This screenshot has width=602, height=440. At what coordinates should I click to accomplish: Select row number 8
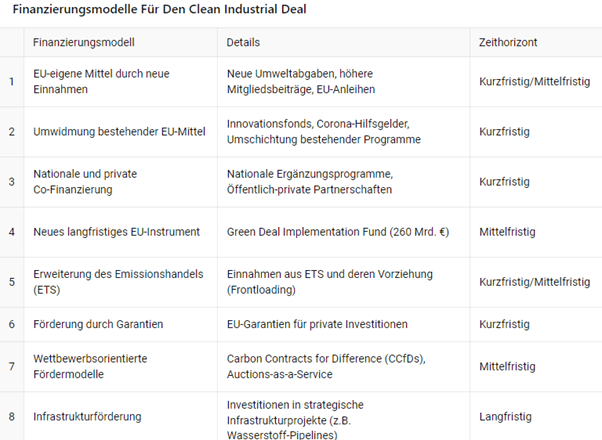click(x=12, y=416)
